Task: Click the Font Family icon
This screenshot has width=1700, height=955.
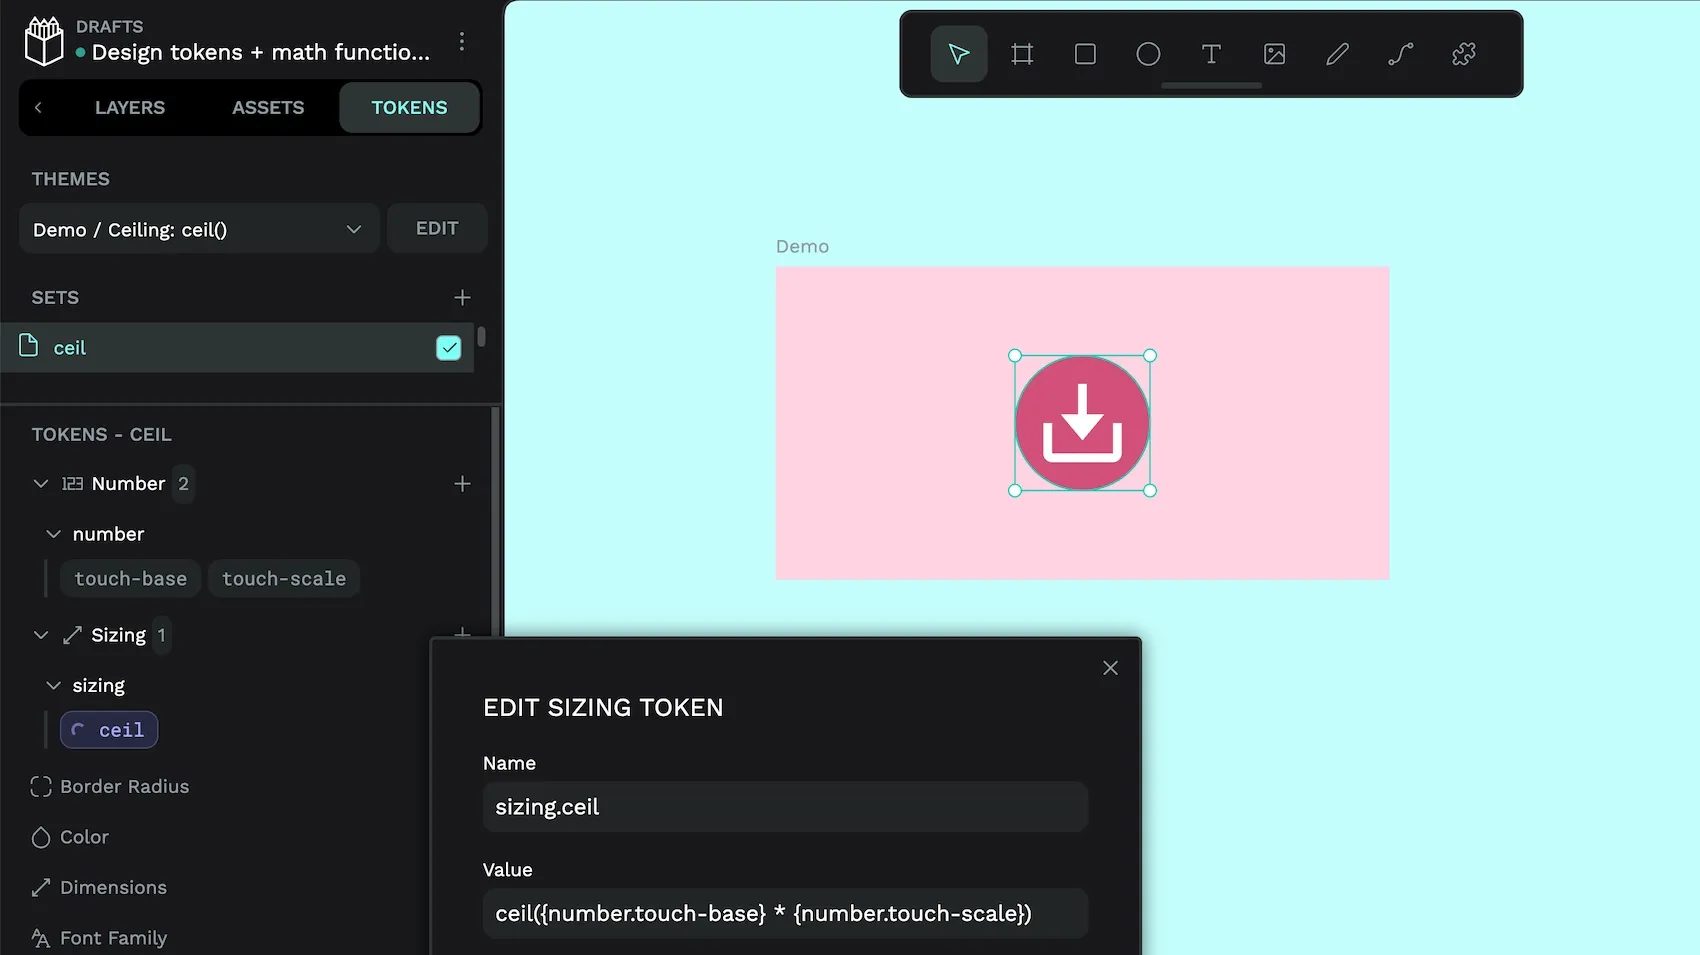Action: tap(41, 938)
